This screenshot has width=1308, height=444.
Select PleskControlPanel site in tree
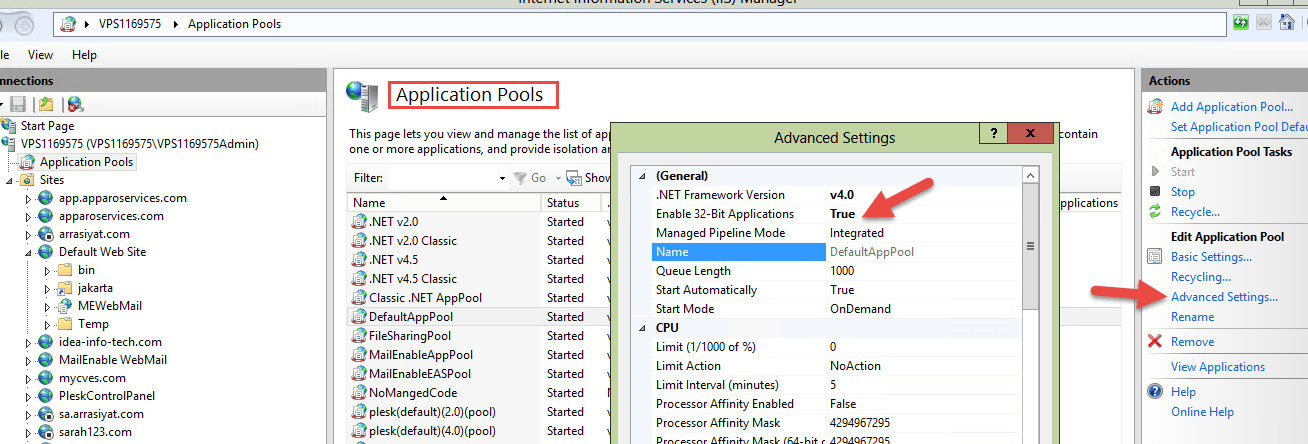[x=107, y=396]
